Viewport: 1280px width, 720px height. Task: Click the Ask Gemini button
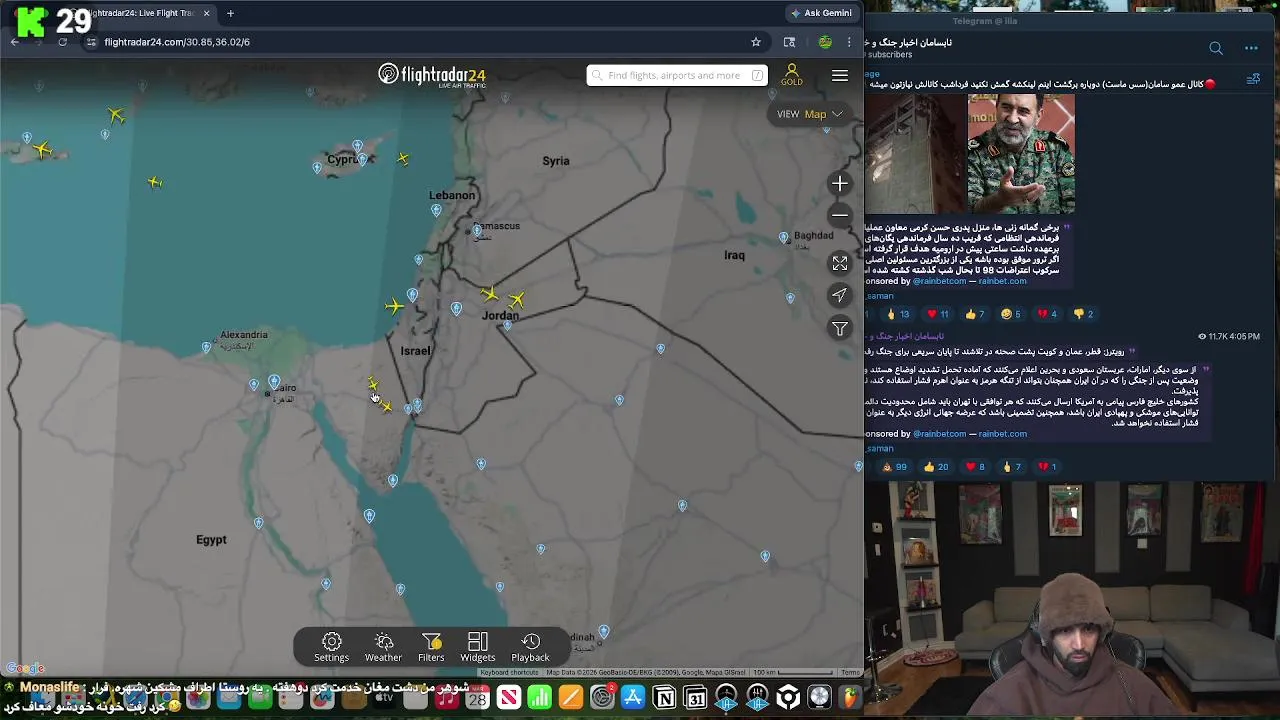click(x=821, y=13)
